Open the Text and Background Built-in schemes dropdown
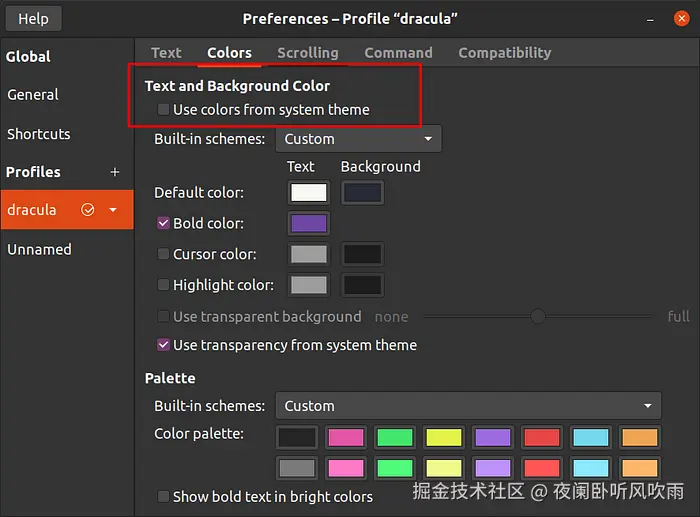Image resolution: width=700 pixels, height=517 pixels. pyautogui.click(x=358, y=139)
